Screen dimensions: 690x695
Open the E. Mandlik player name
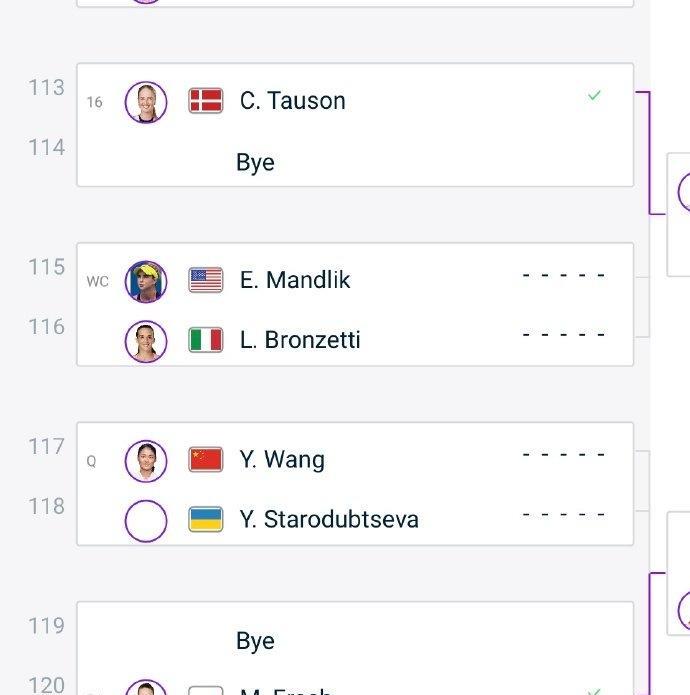pos(295,280)
